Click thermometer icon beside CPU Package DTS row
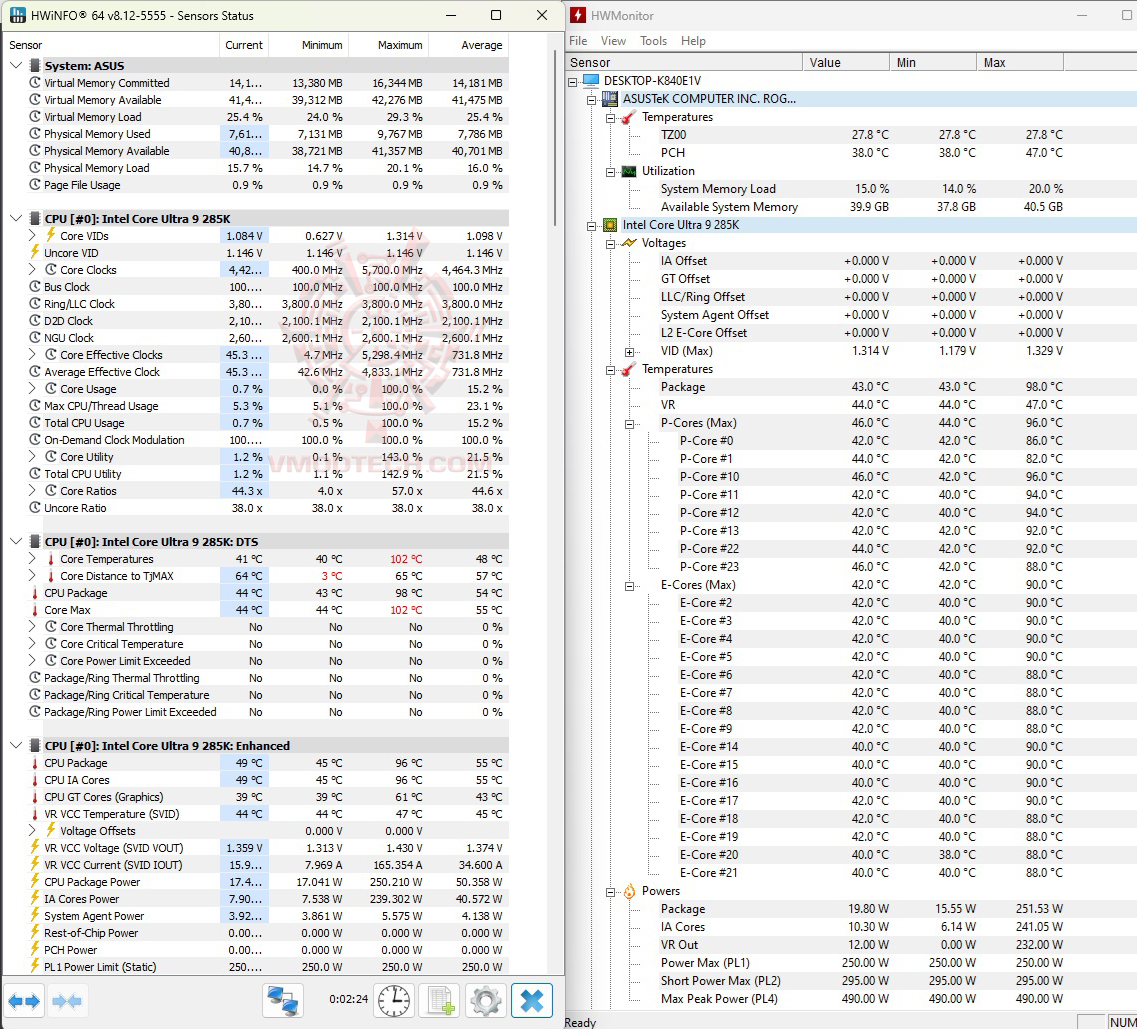 [x=34, y=593]
